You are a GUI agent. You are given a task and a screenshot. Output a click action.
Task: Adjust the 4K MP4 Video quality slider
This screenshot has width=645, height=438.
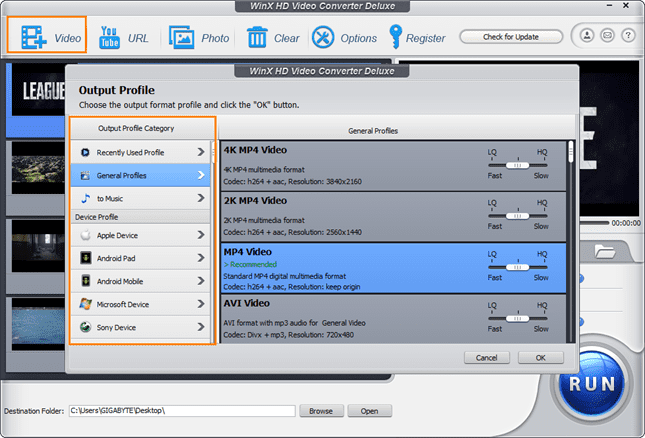pyautogui.click(x=517, y=165)
